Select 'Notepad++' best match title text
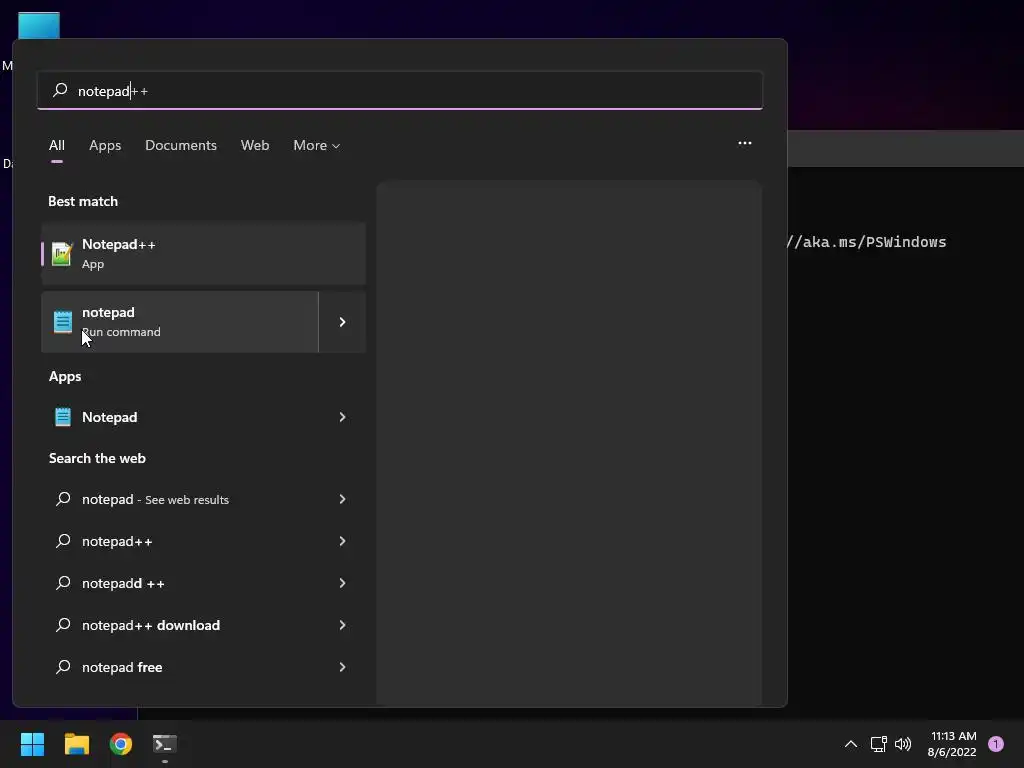Image resolution: width=1024 pixels, height=768 pixels. tap(119, 244)
